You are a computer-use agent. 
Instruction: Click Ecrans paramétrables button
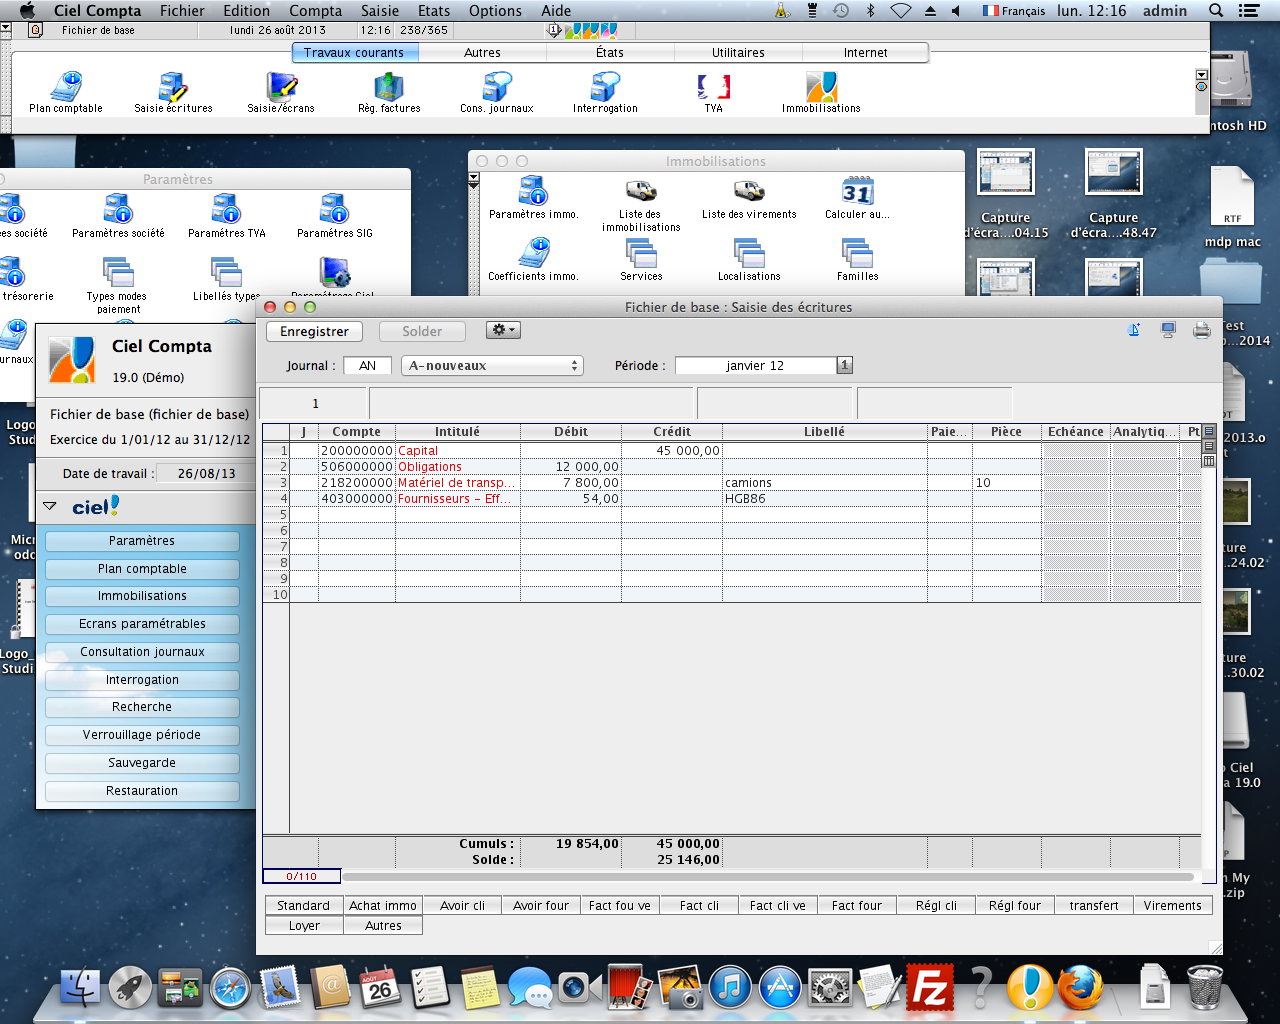142,624
